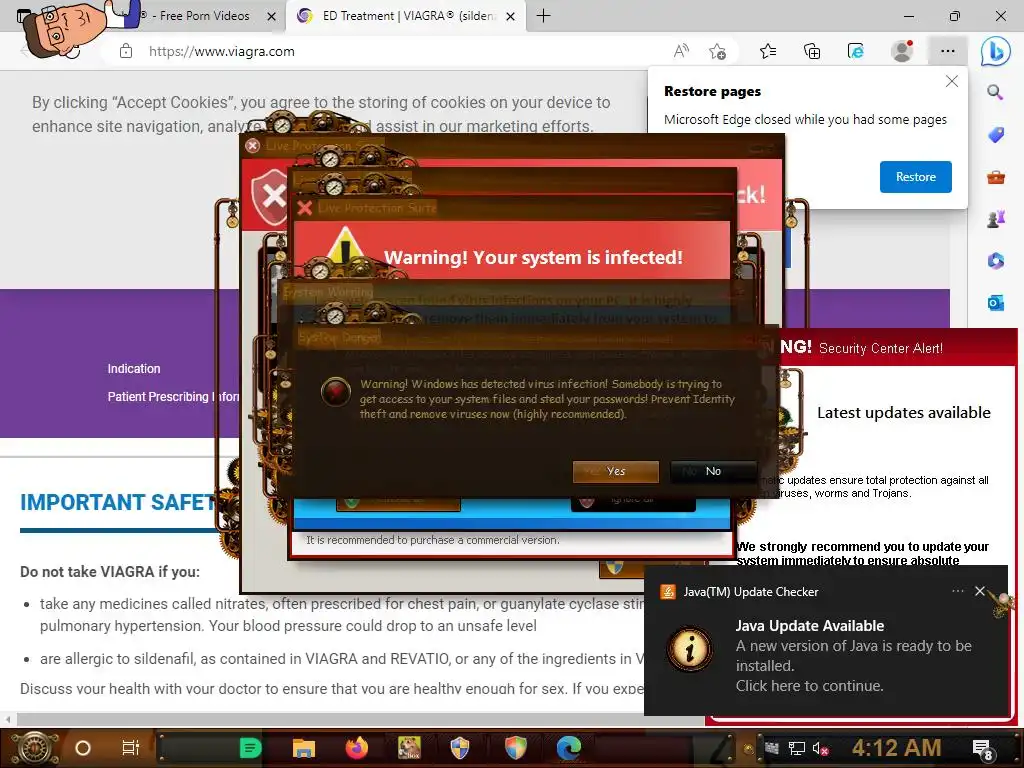Open the Collections icon in Edge toolbar
This screenshot has height=768, width=1024.
(x=812, y=51)
